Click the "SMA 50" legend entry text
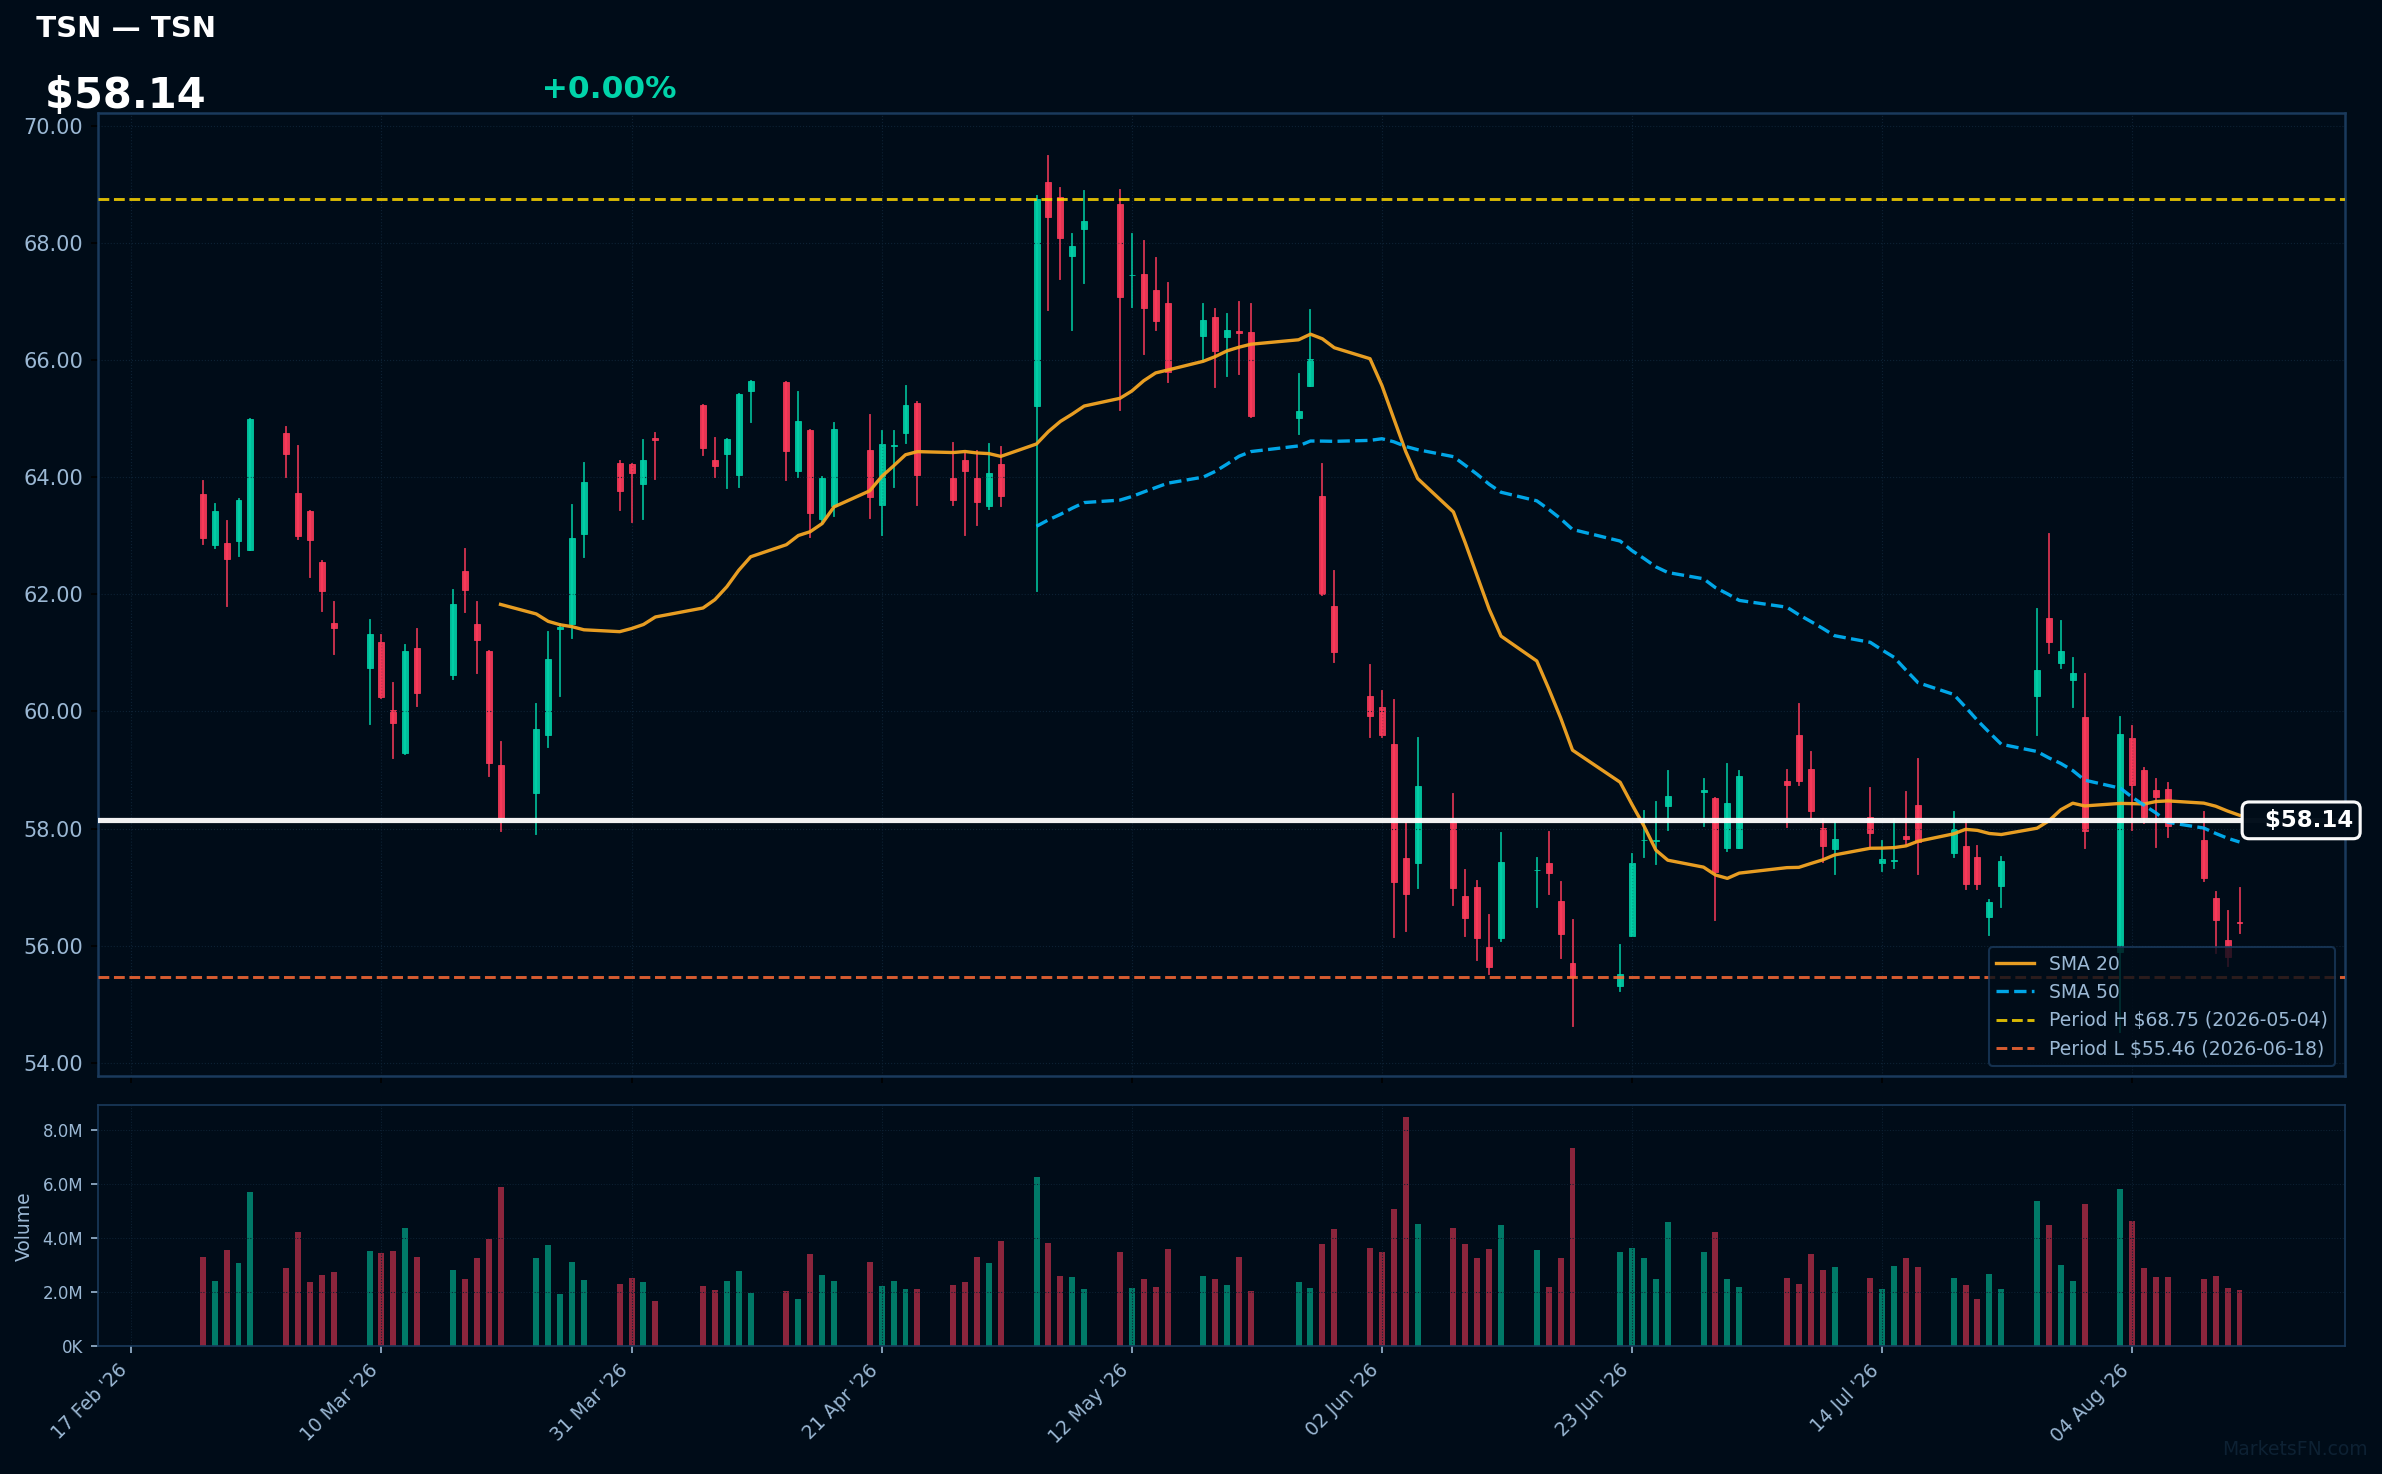The height and width of the screenshot is (1474, 2382). pos(2084,992)
